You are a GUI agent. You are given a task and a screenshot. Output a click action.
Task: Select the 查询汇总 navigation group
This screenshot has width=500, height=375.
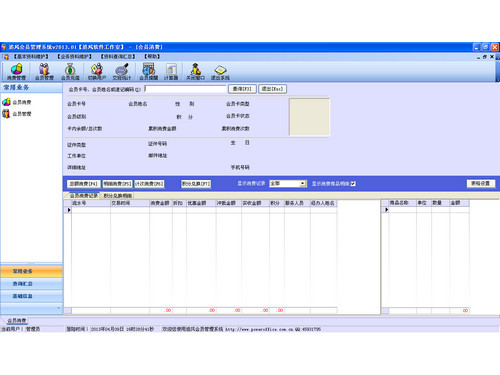pyautogui.click(x=31, y=284)
